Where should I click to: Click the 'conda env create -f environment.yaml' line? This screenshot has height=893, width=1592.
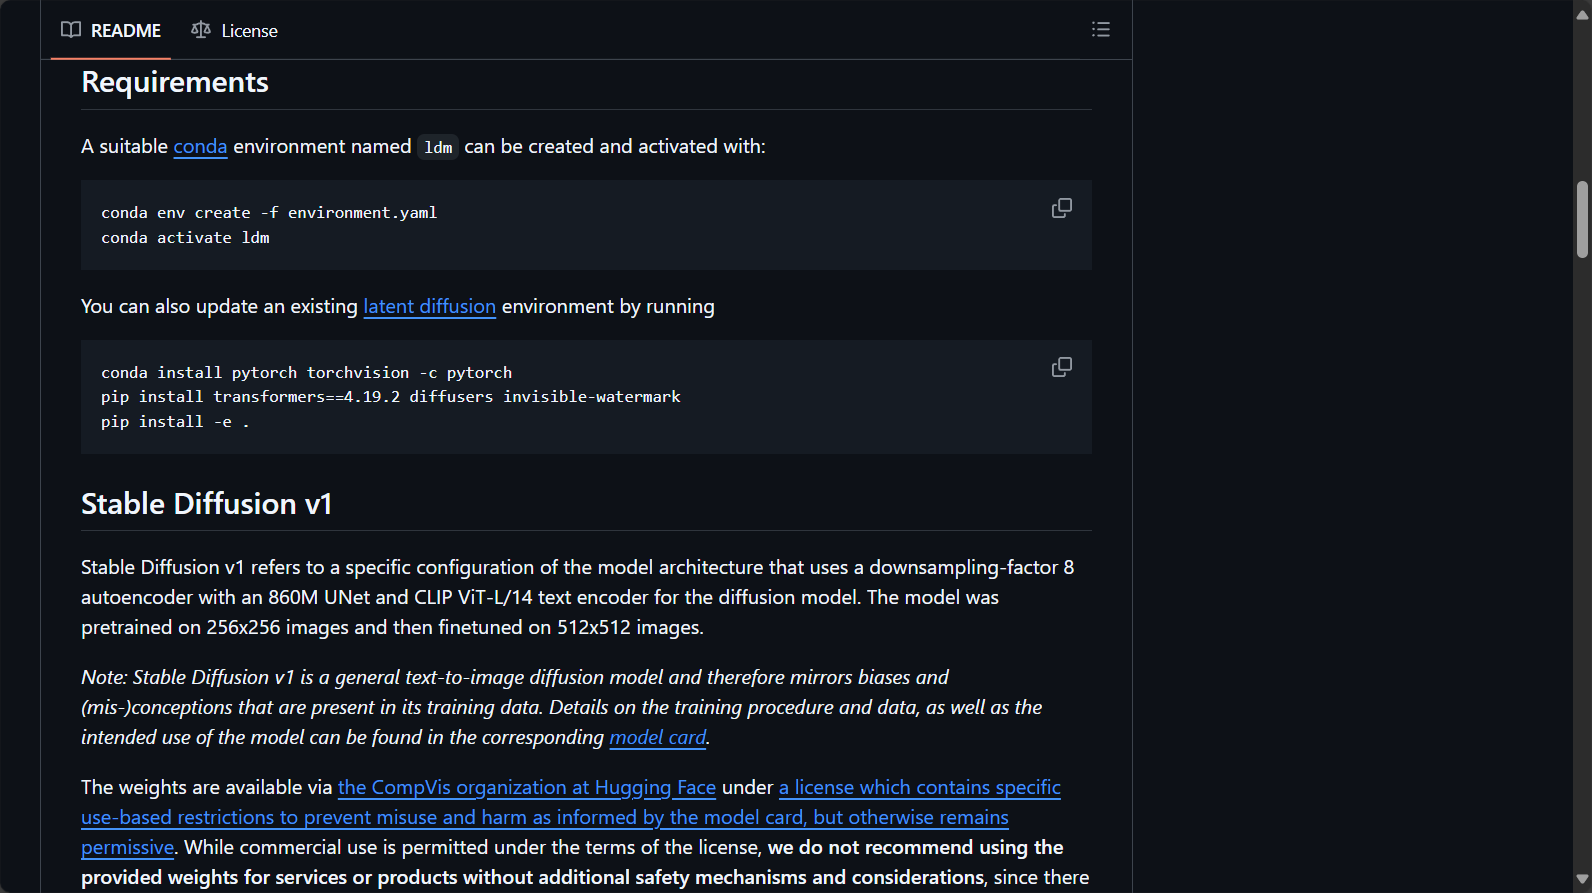pyautogui.click(x=269, y=213)
